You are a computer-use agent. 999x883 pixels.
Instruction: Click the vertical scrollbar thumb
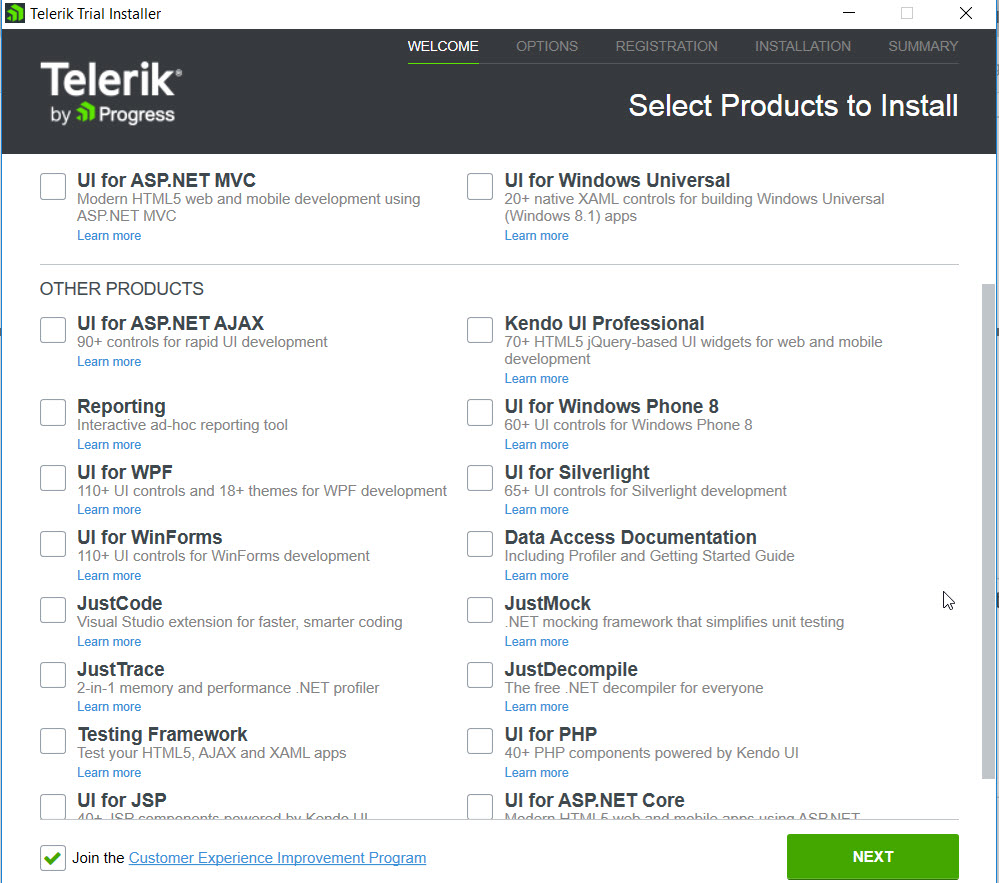click(x=989, y=530)
